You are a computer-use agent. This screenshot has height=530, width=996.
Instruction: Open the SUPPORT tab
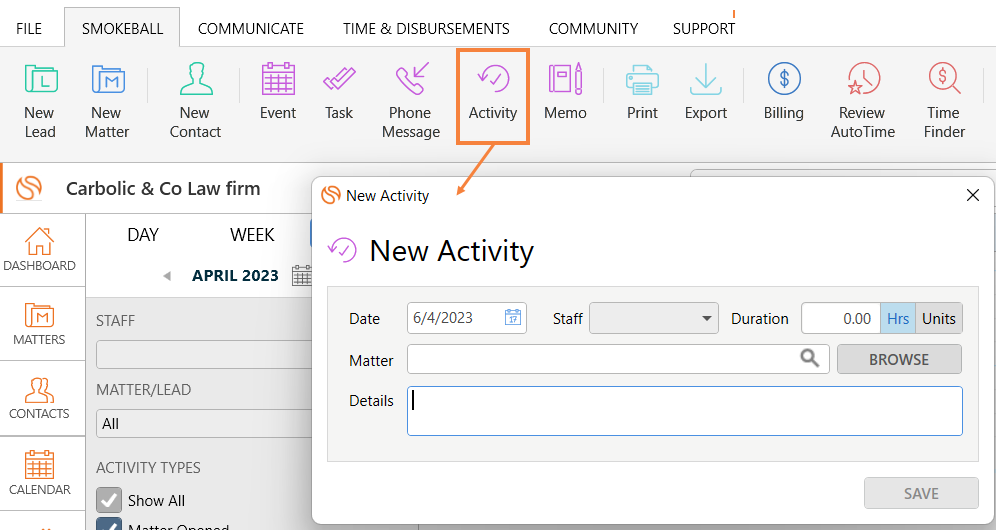pos(704,29)
